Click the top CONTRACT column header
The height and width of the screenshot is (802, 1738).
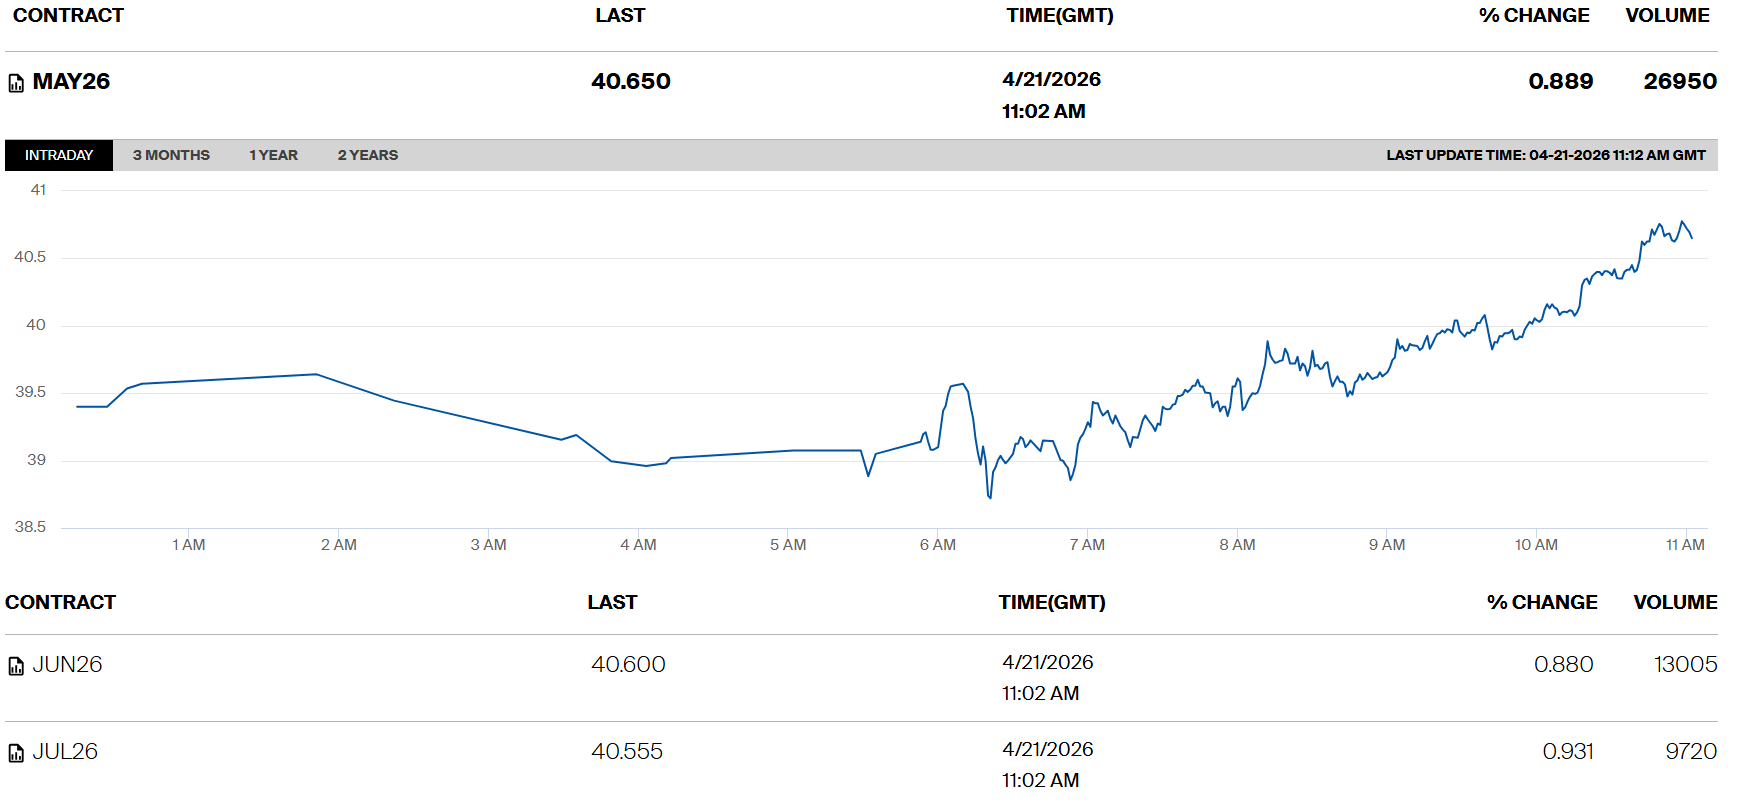point(68,16)
